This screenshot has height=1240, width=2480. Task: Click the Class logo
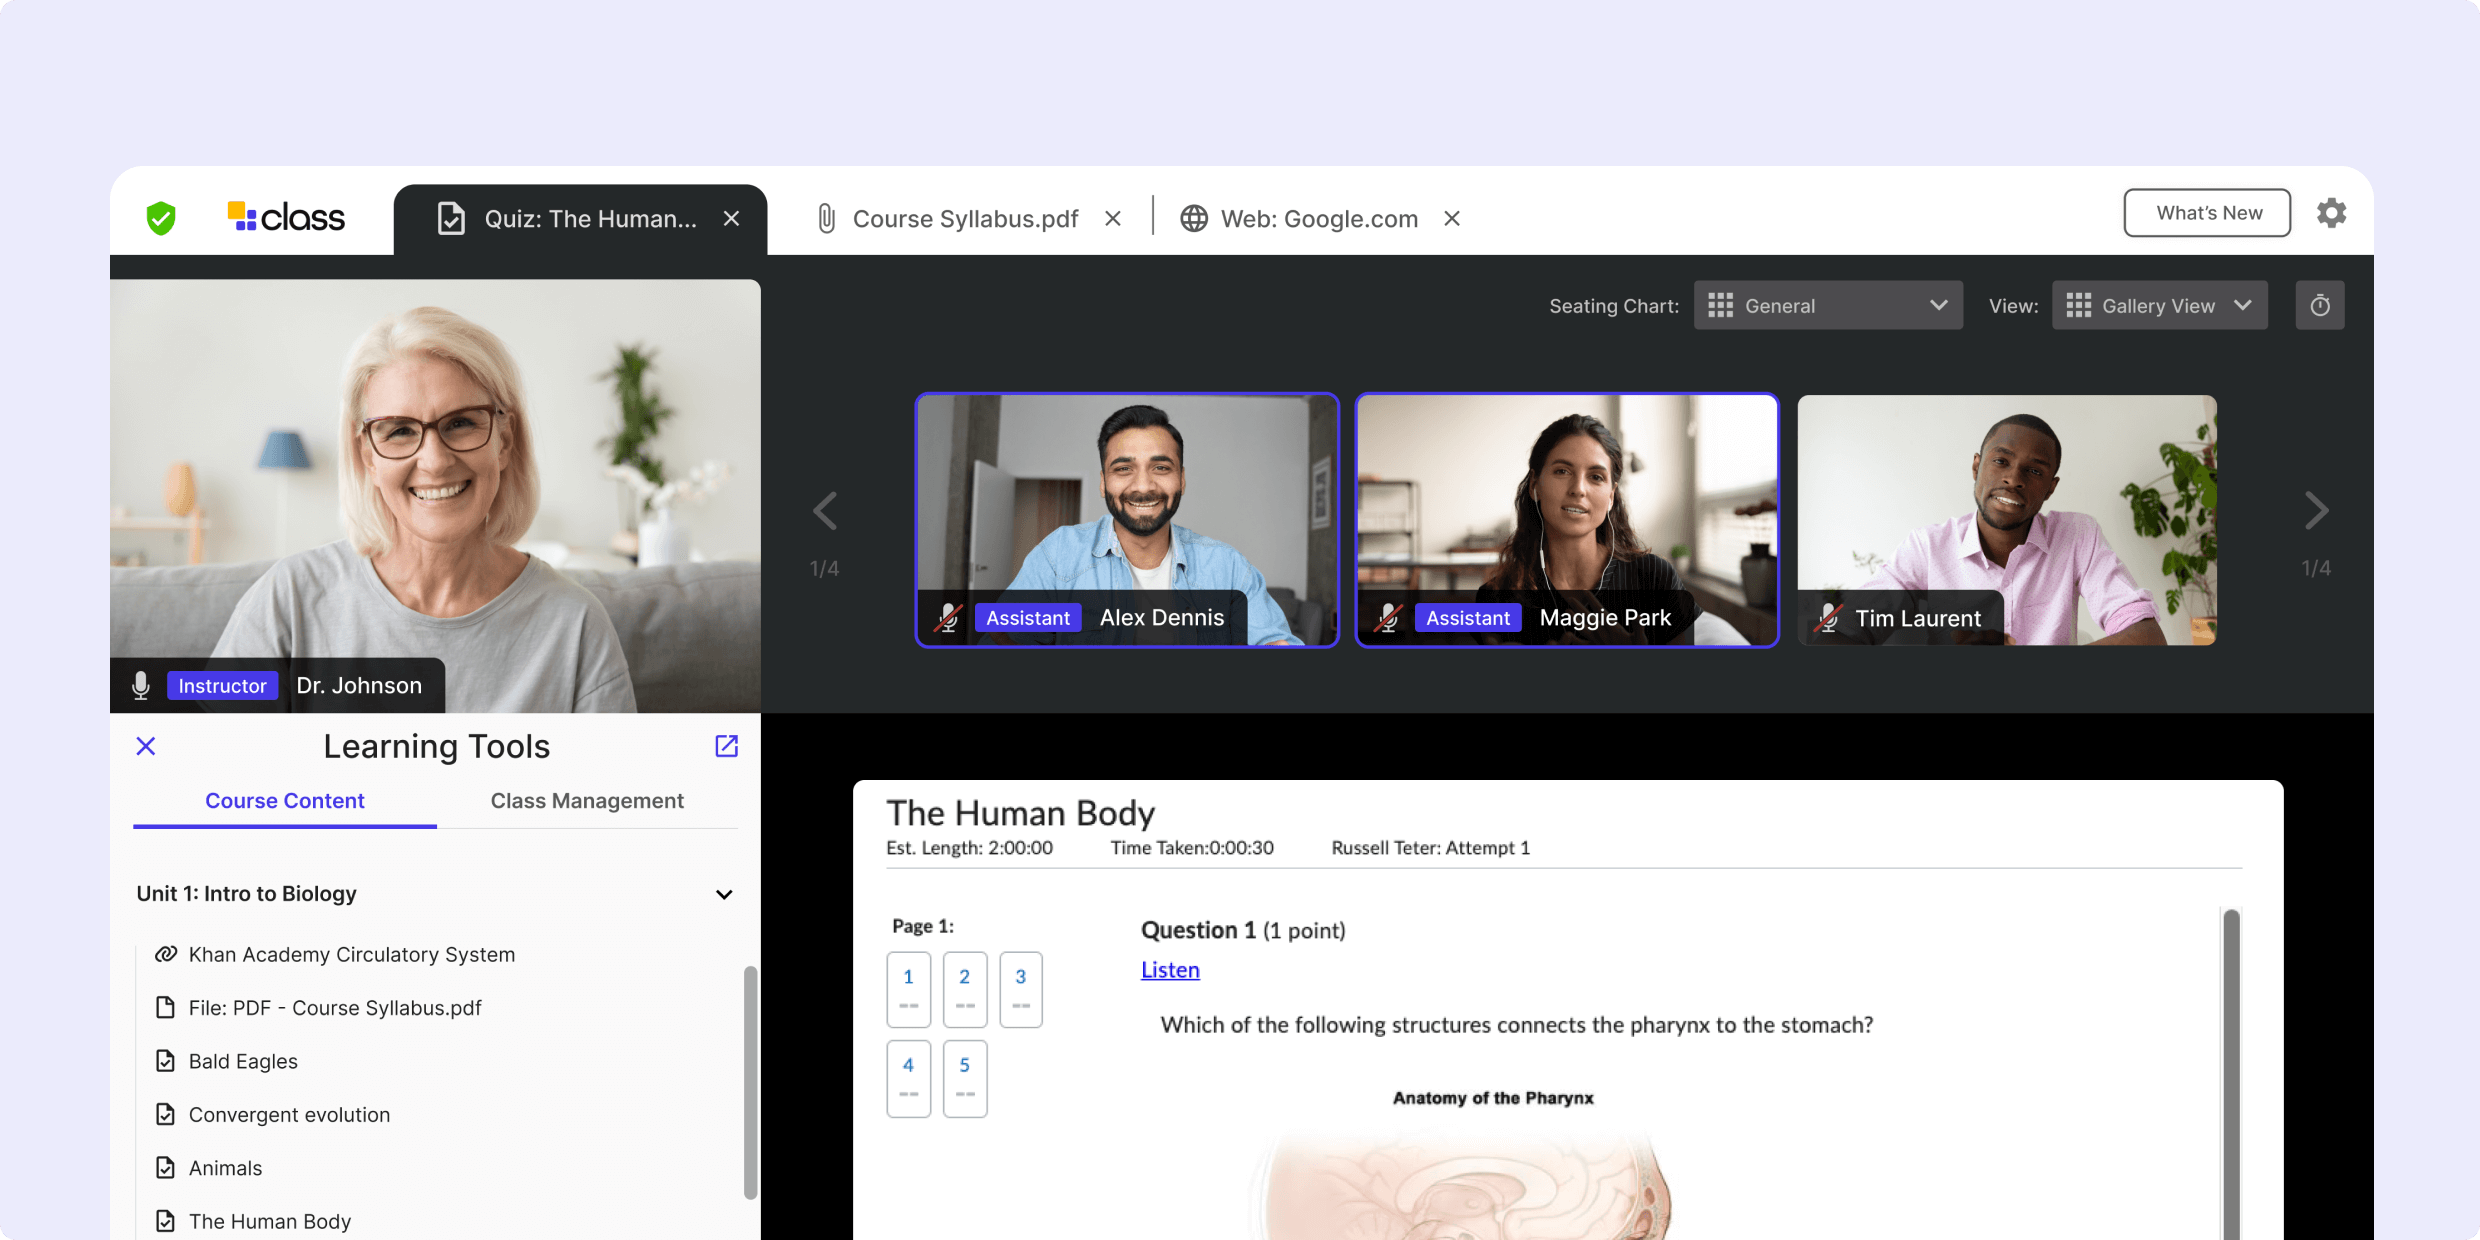coord(285,217)
